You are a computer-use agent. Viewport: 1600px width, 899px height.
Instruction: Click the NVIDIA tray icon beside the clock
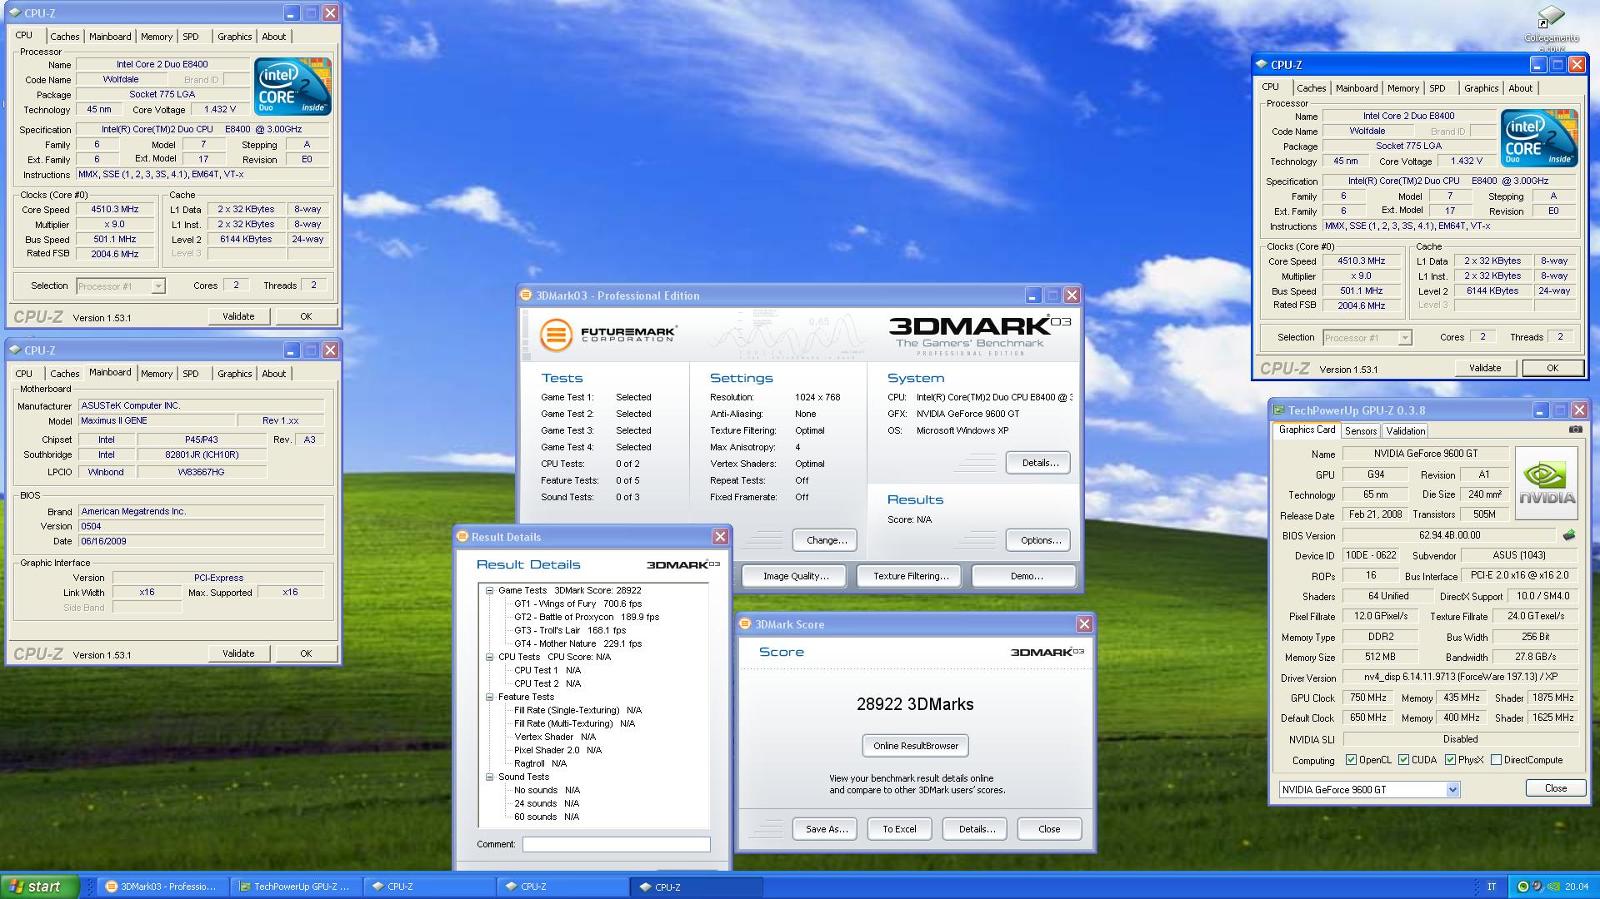pos(1554,886)
